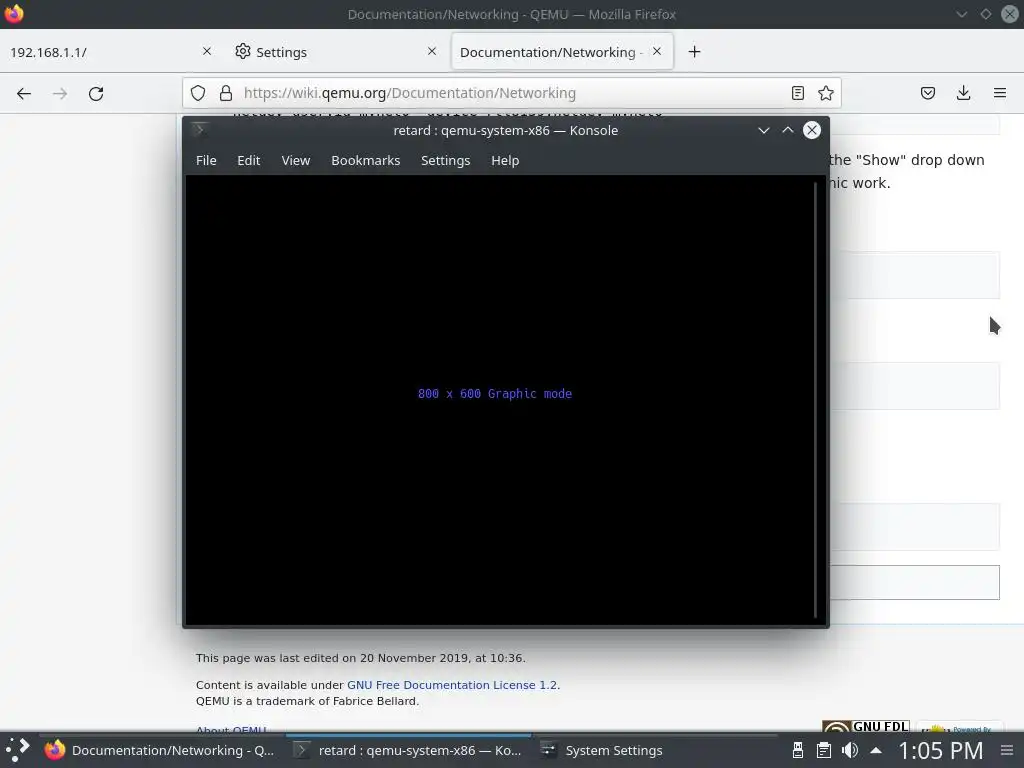The image size is (1024, 768).
Task: Open the panel options hamburger icon
Action: 1007,750
